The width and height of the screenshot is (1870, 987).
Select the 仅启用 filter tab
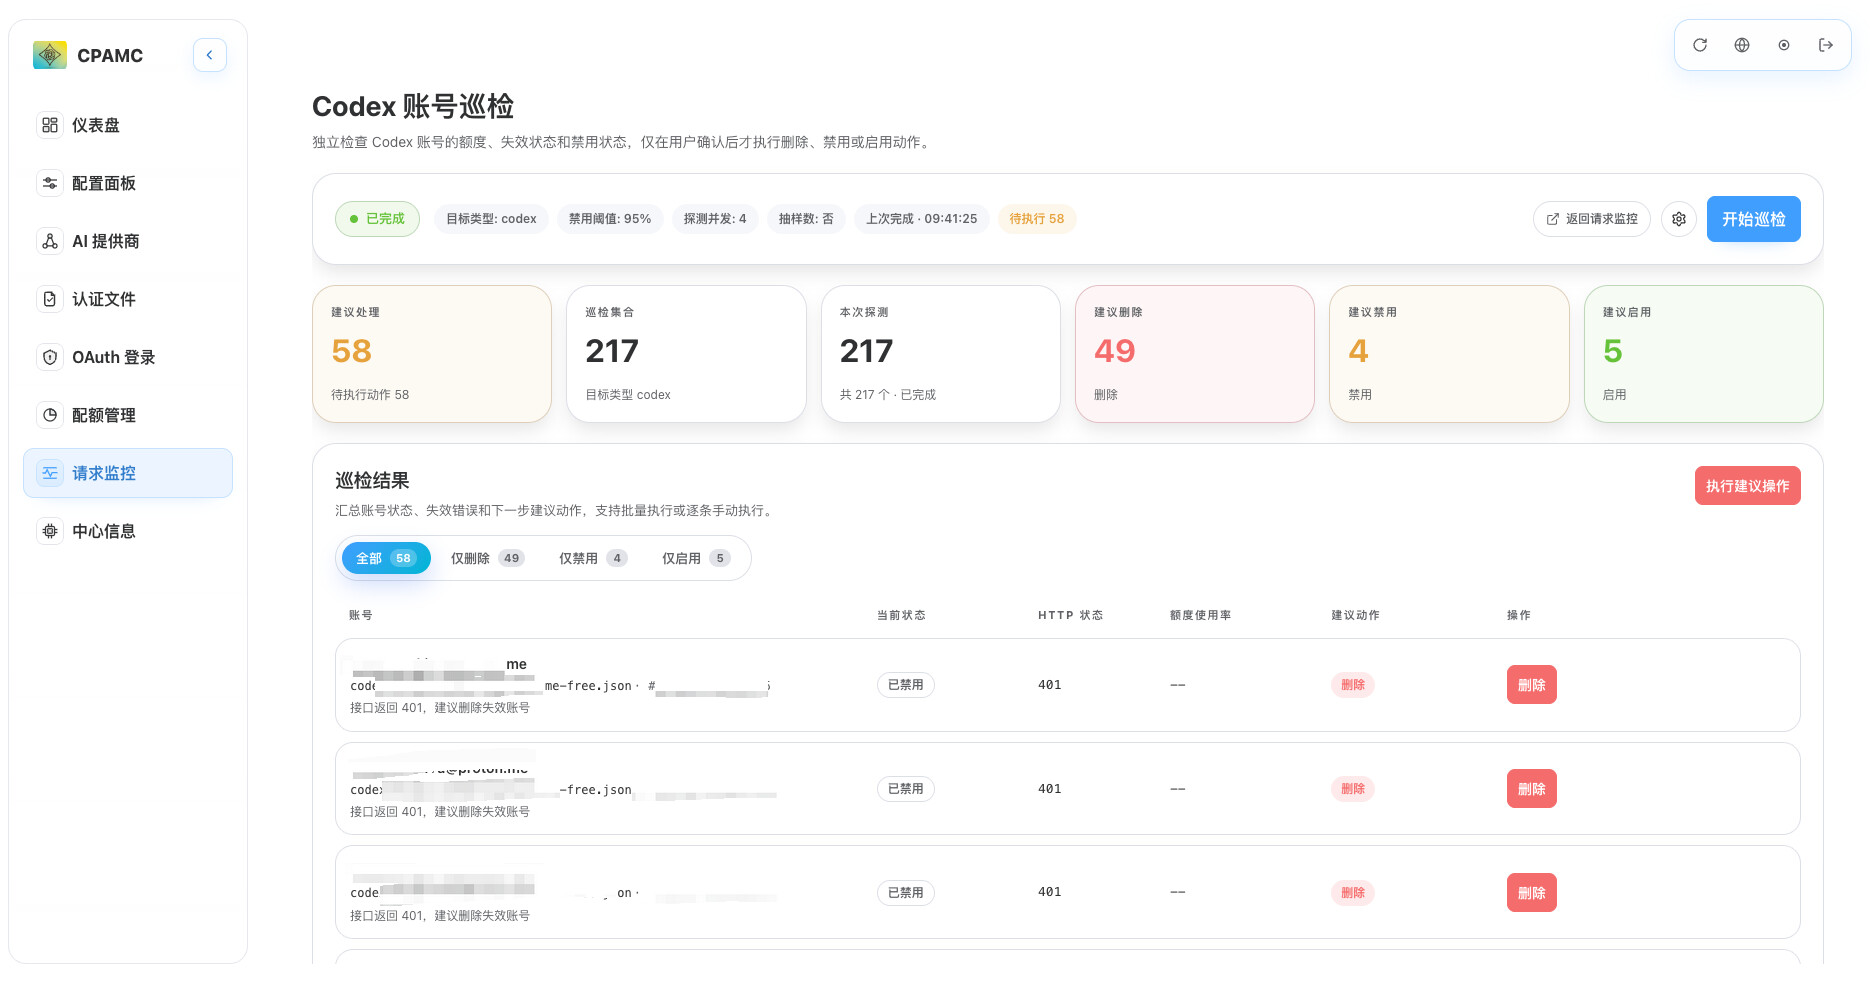coord(696,558)
